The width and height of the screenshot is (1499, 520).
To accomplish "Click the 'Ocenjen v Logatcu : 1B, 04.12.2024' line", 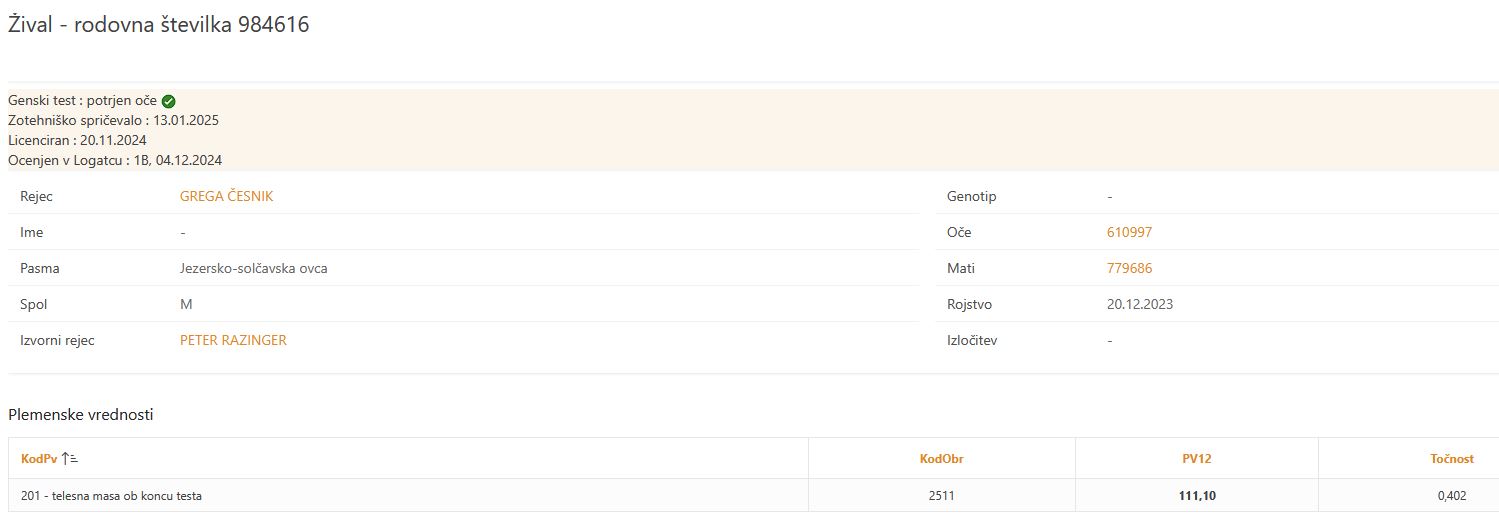I will [x=115, y=160].
